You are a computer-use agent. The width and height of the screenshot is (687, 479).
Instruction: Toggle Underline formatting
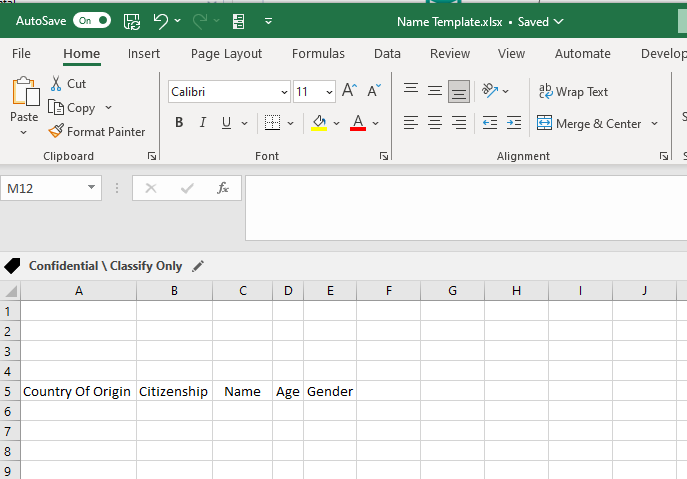tap(226, 123)
